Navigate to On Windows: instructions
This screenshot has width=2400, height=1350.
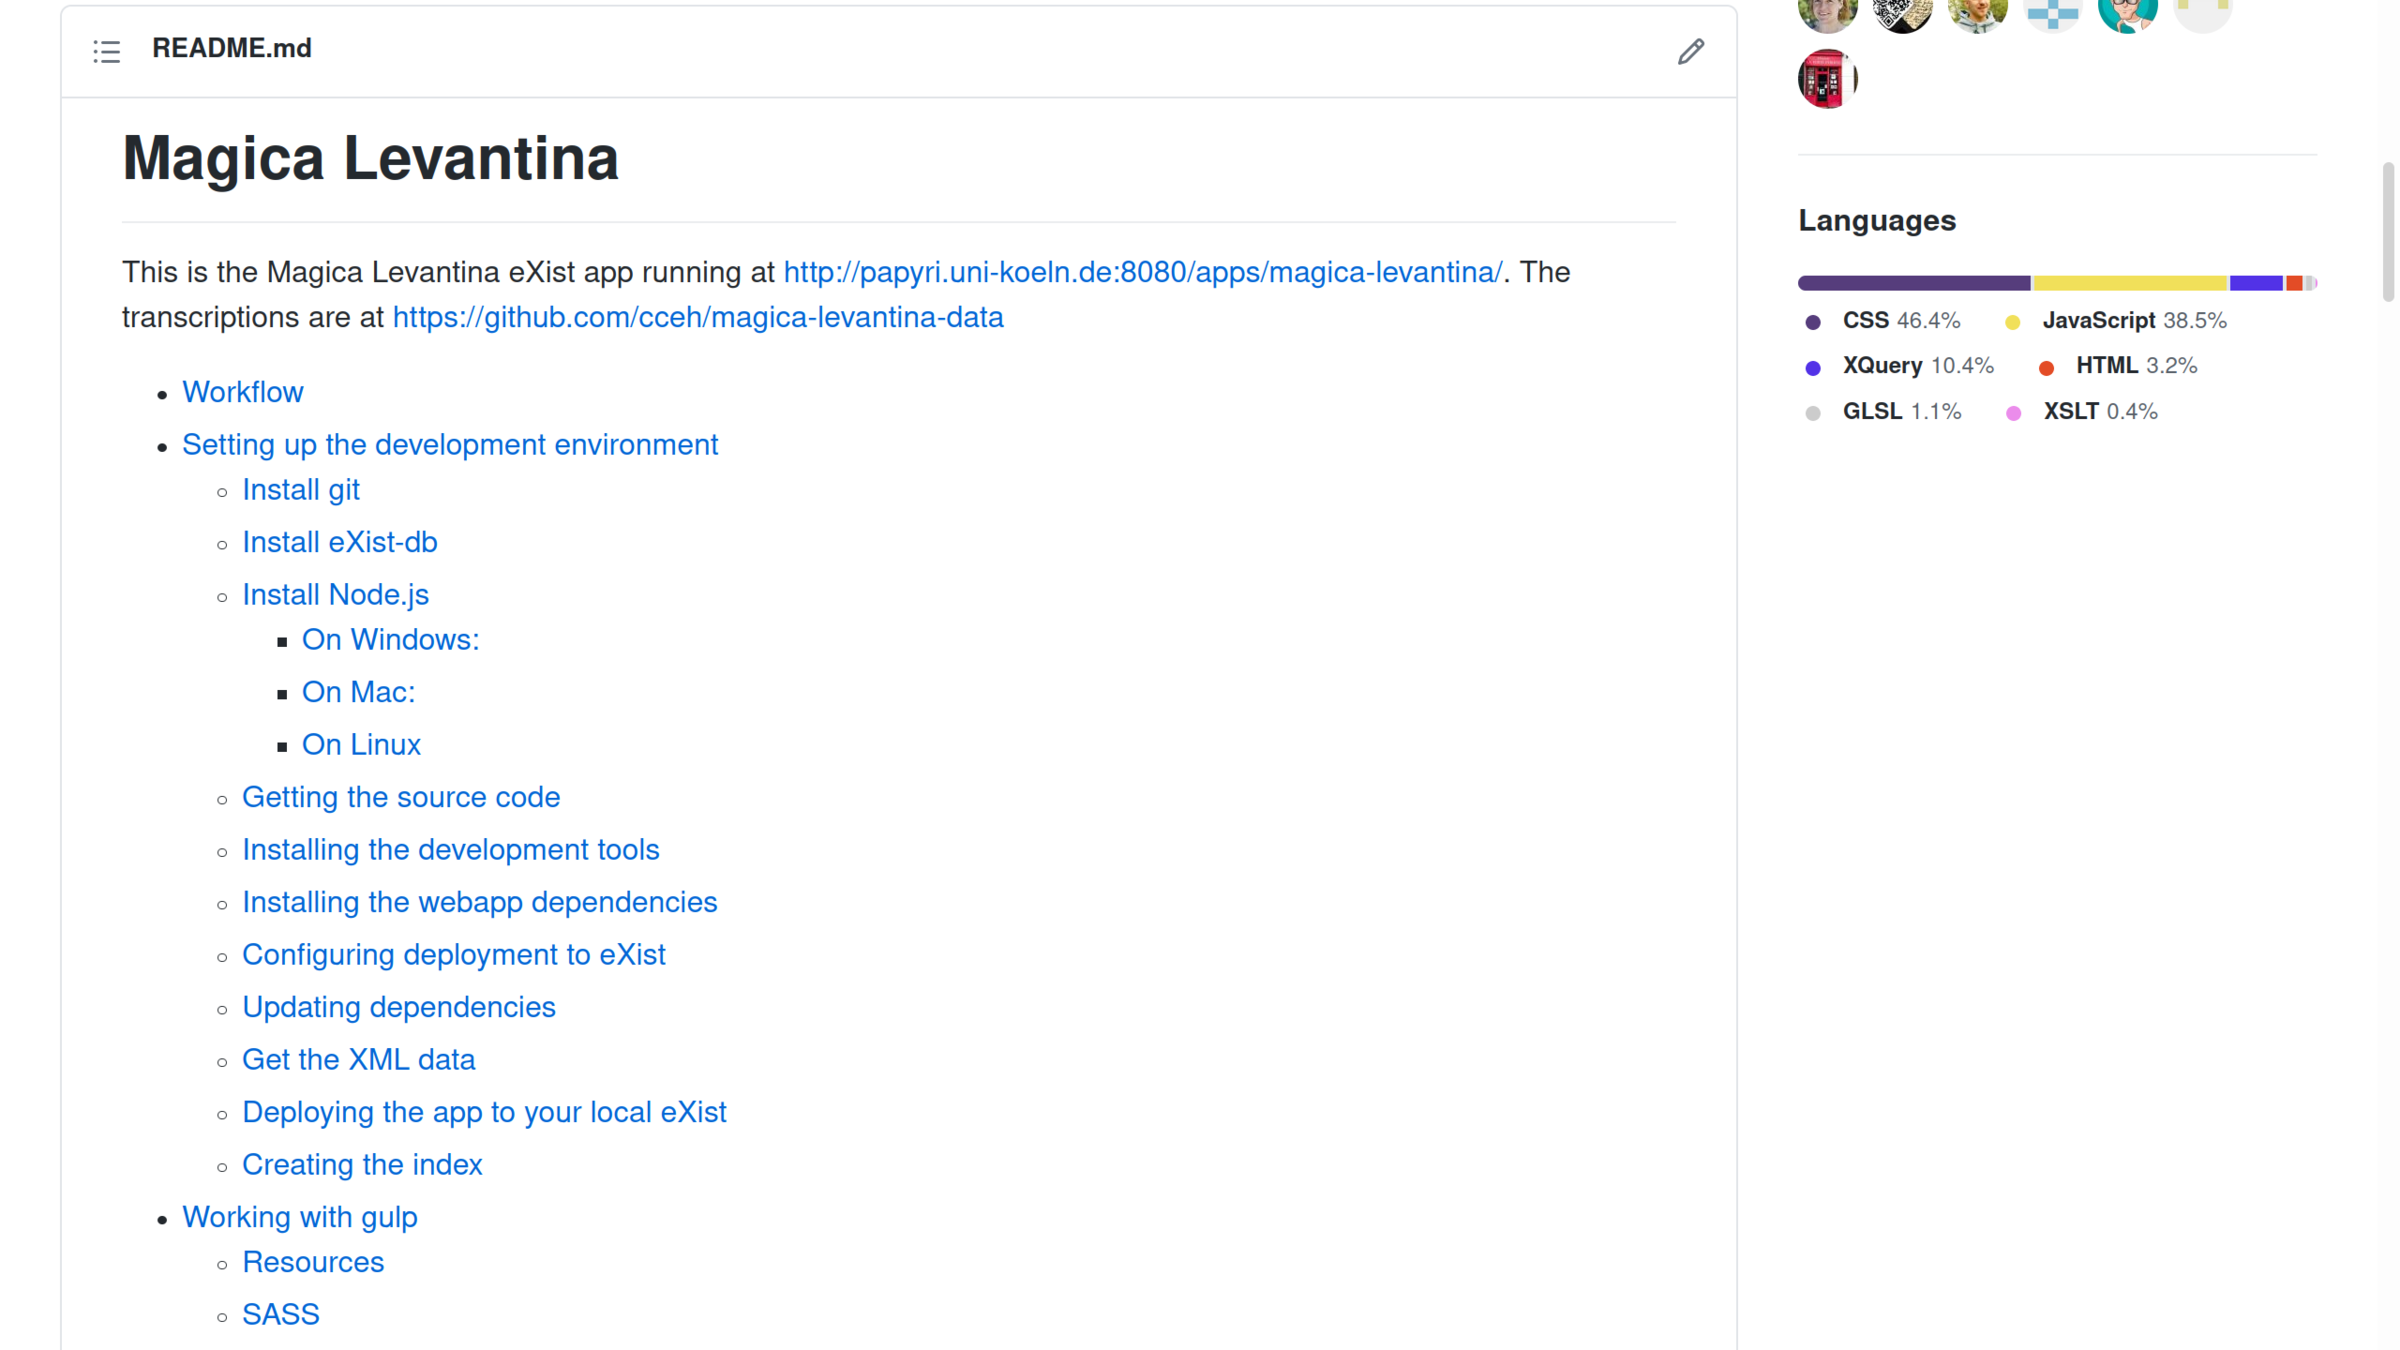pos(390,640)
